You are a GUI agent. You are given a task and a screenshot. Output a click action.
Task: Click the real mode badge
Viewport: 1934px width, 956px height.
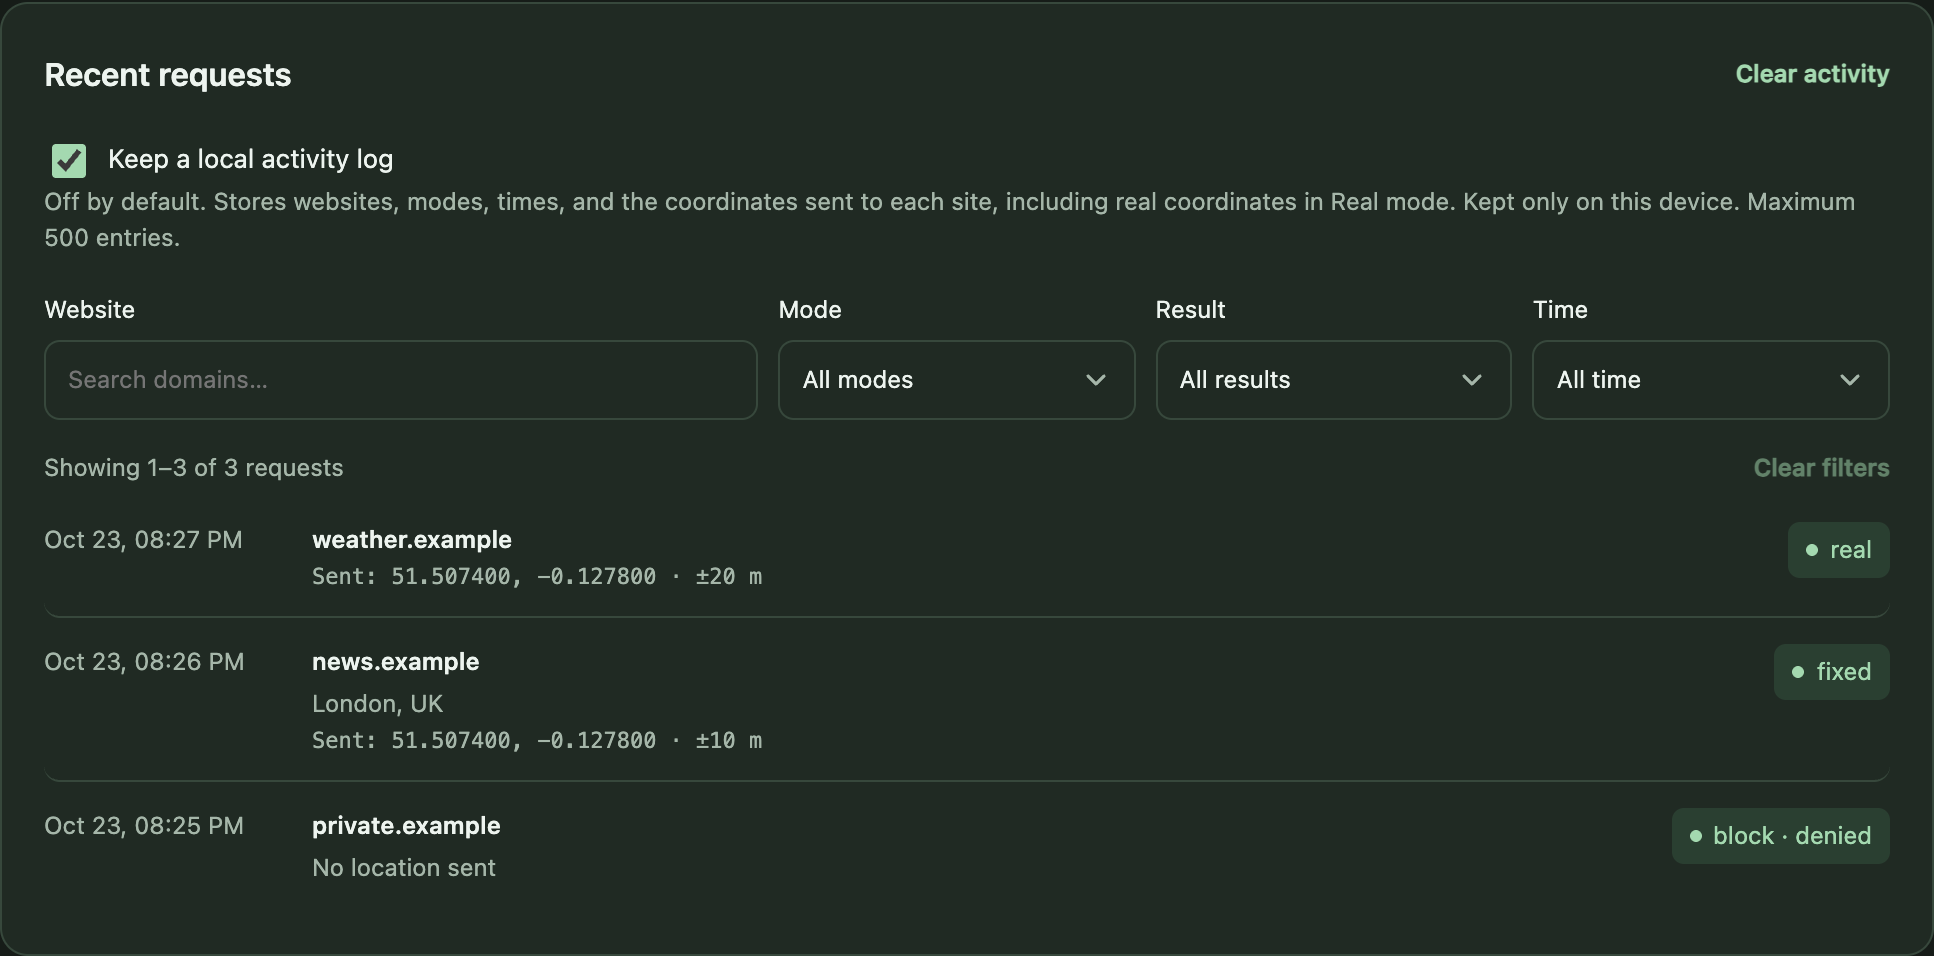click(1838, 550)
